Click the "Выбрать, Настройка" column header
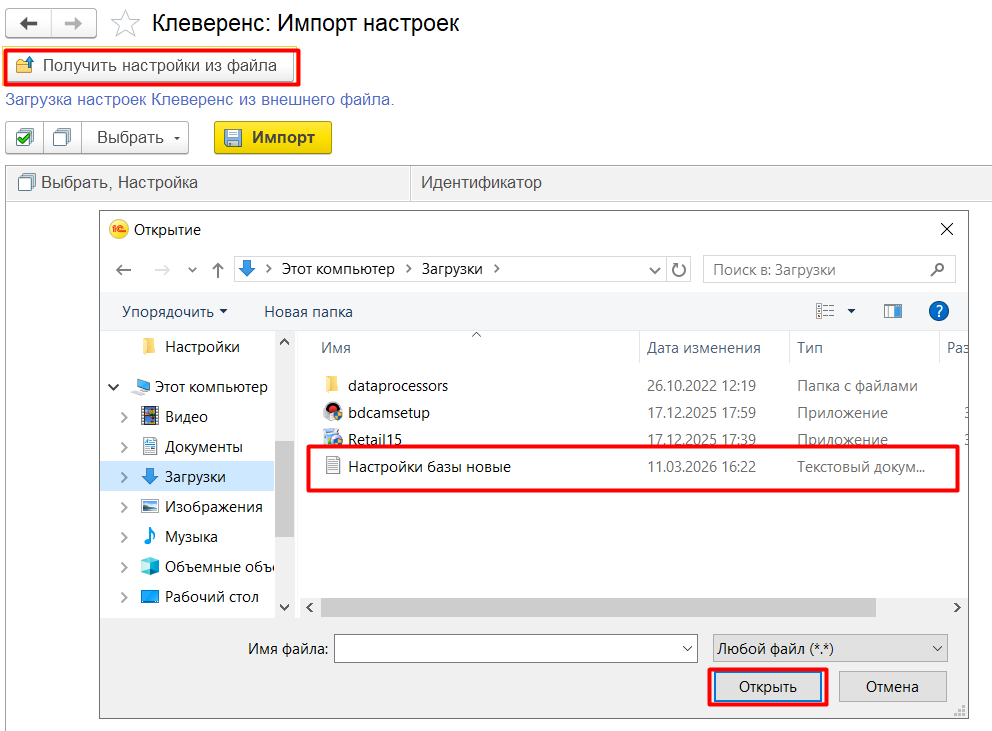The image size is (992, 731). click(x=208, y=183)
